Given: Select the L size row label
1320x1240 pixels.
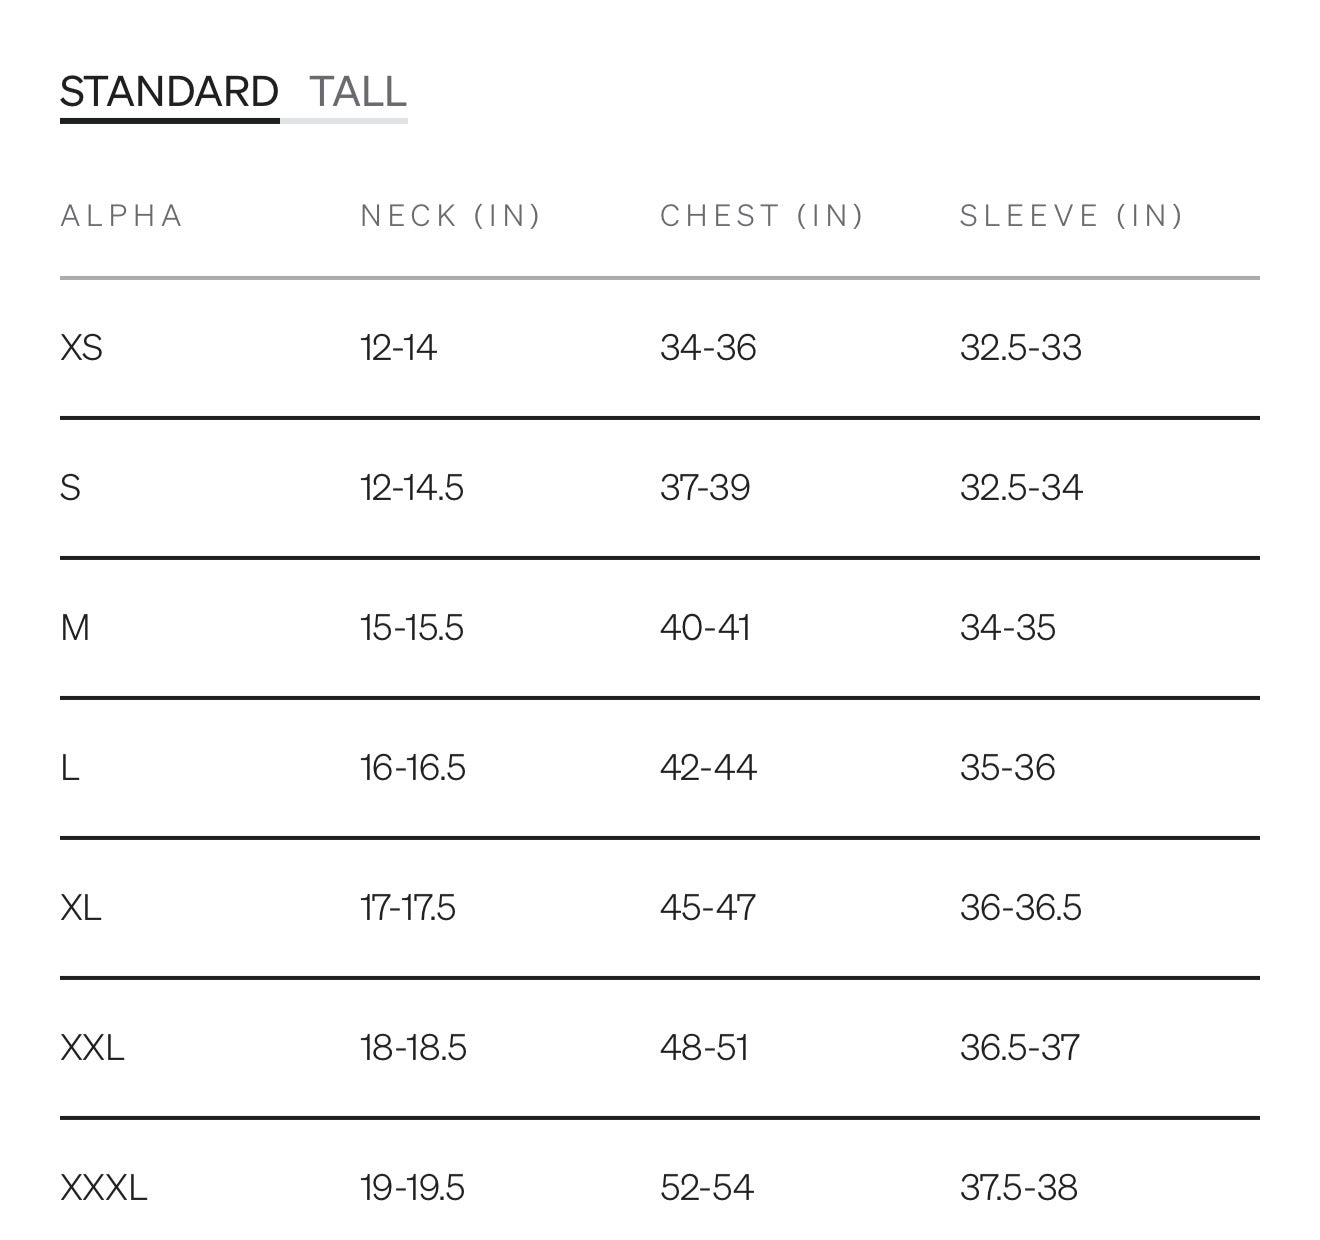Looking at the screenshot, I should [70, 768].
